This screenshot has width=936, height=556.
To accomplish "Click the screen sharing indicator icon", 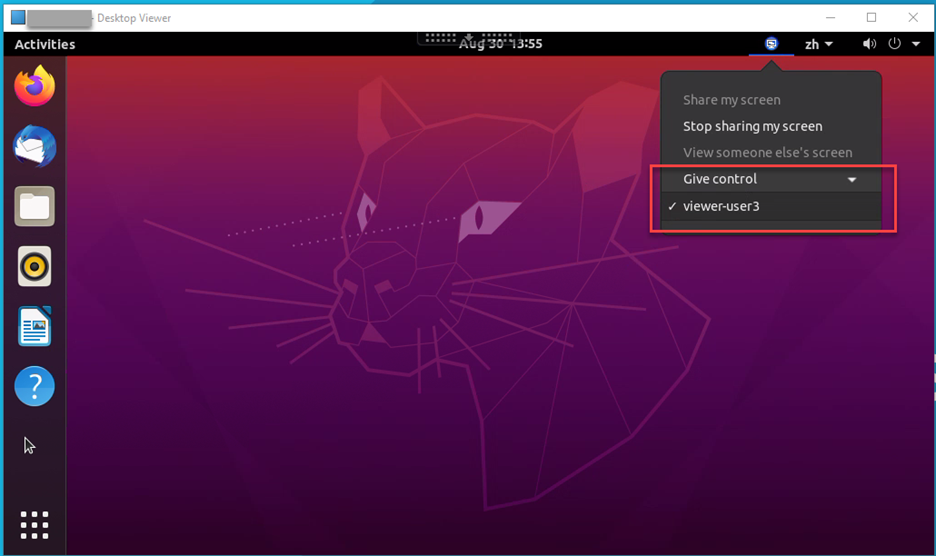I will [x=771, y=44].
